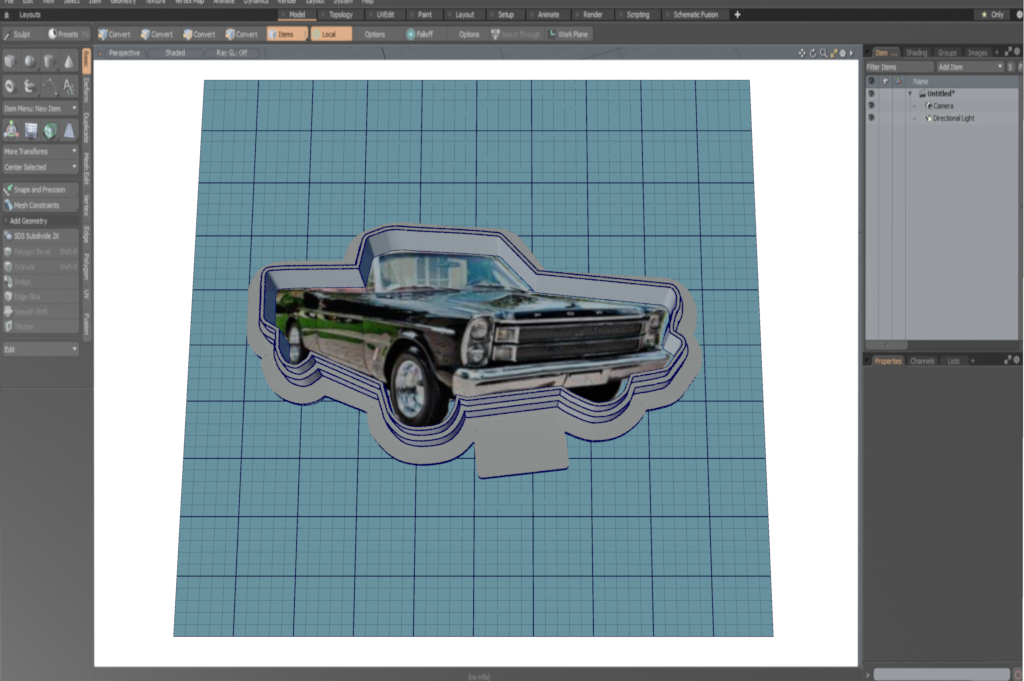Image resolution: width=1024 pixels, height=681 pixels.
Task: Select the cube primitive tool
Action: coord(10,62)
